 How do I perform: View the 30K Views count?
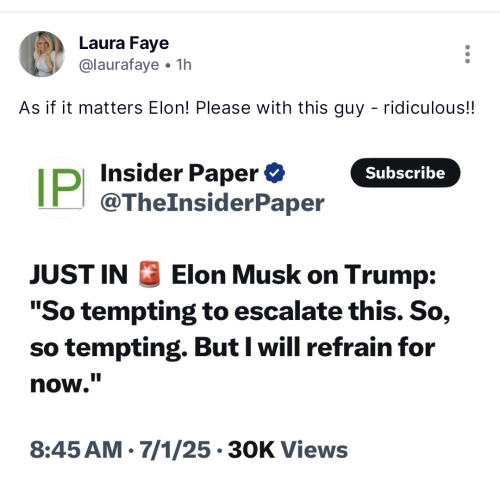(288, 449)
